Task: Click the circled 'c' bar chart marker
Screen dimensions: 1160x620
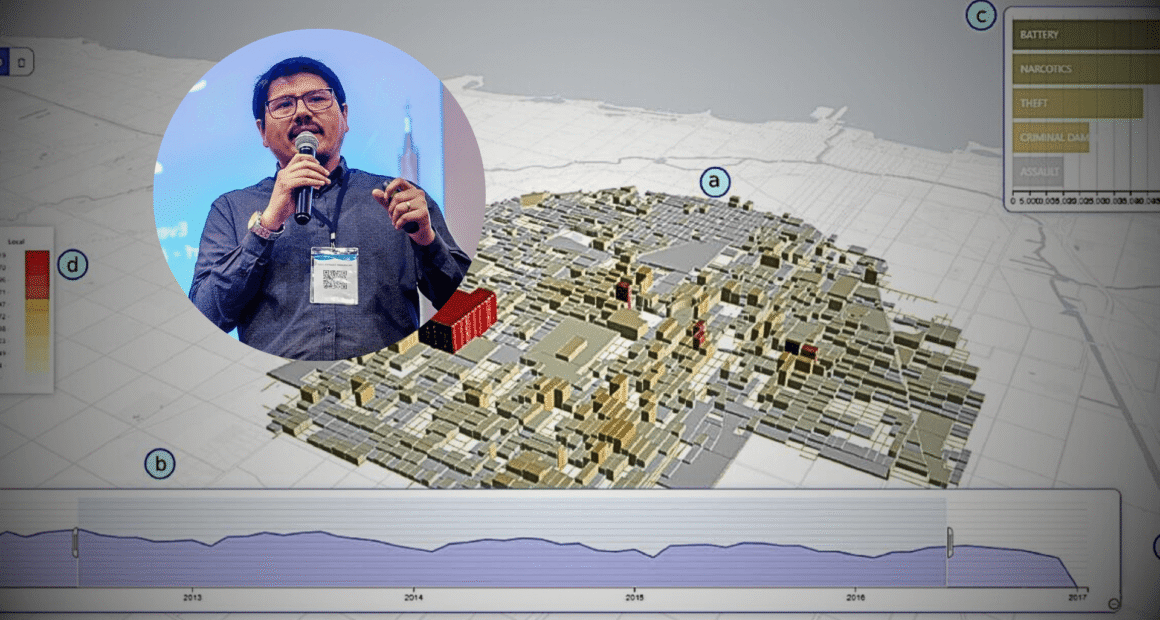Action: (x=980, y=16)
